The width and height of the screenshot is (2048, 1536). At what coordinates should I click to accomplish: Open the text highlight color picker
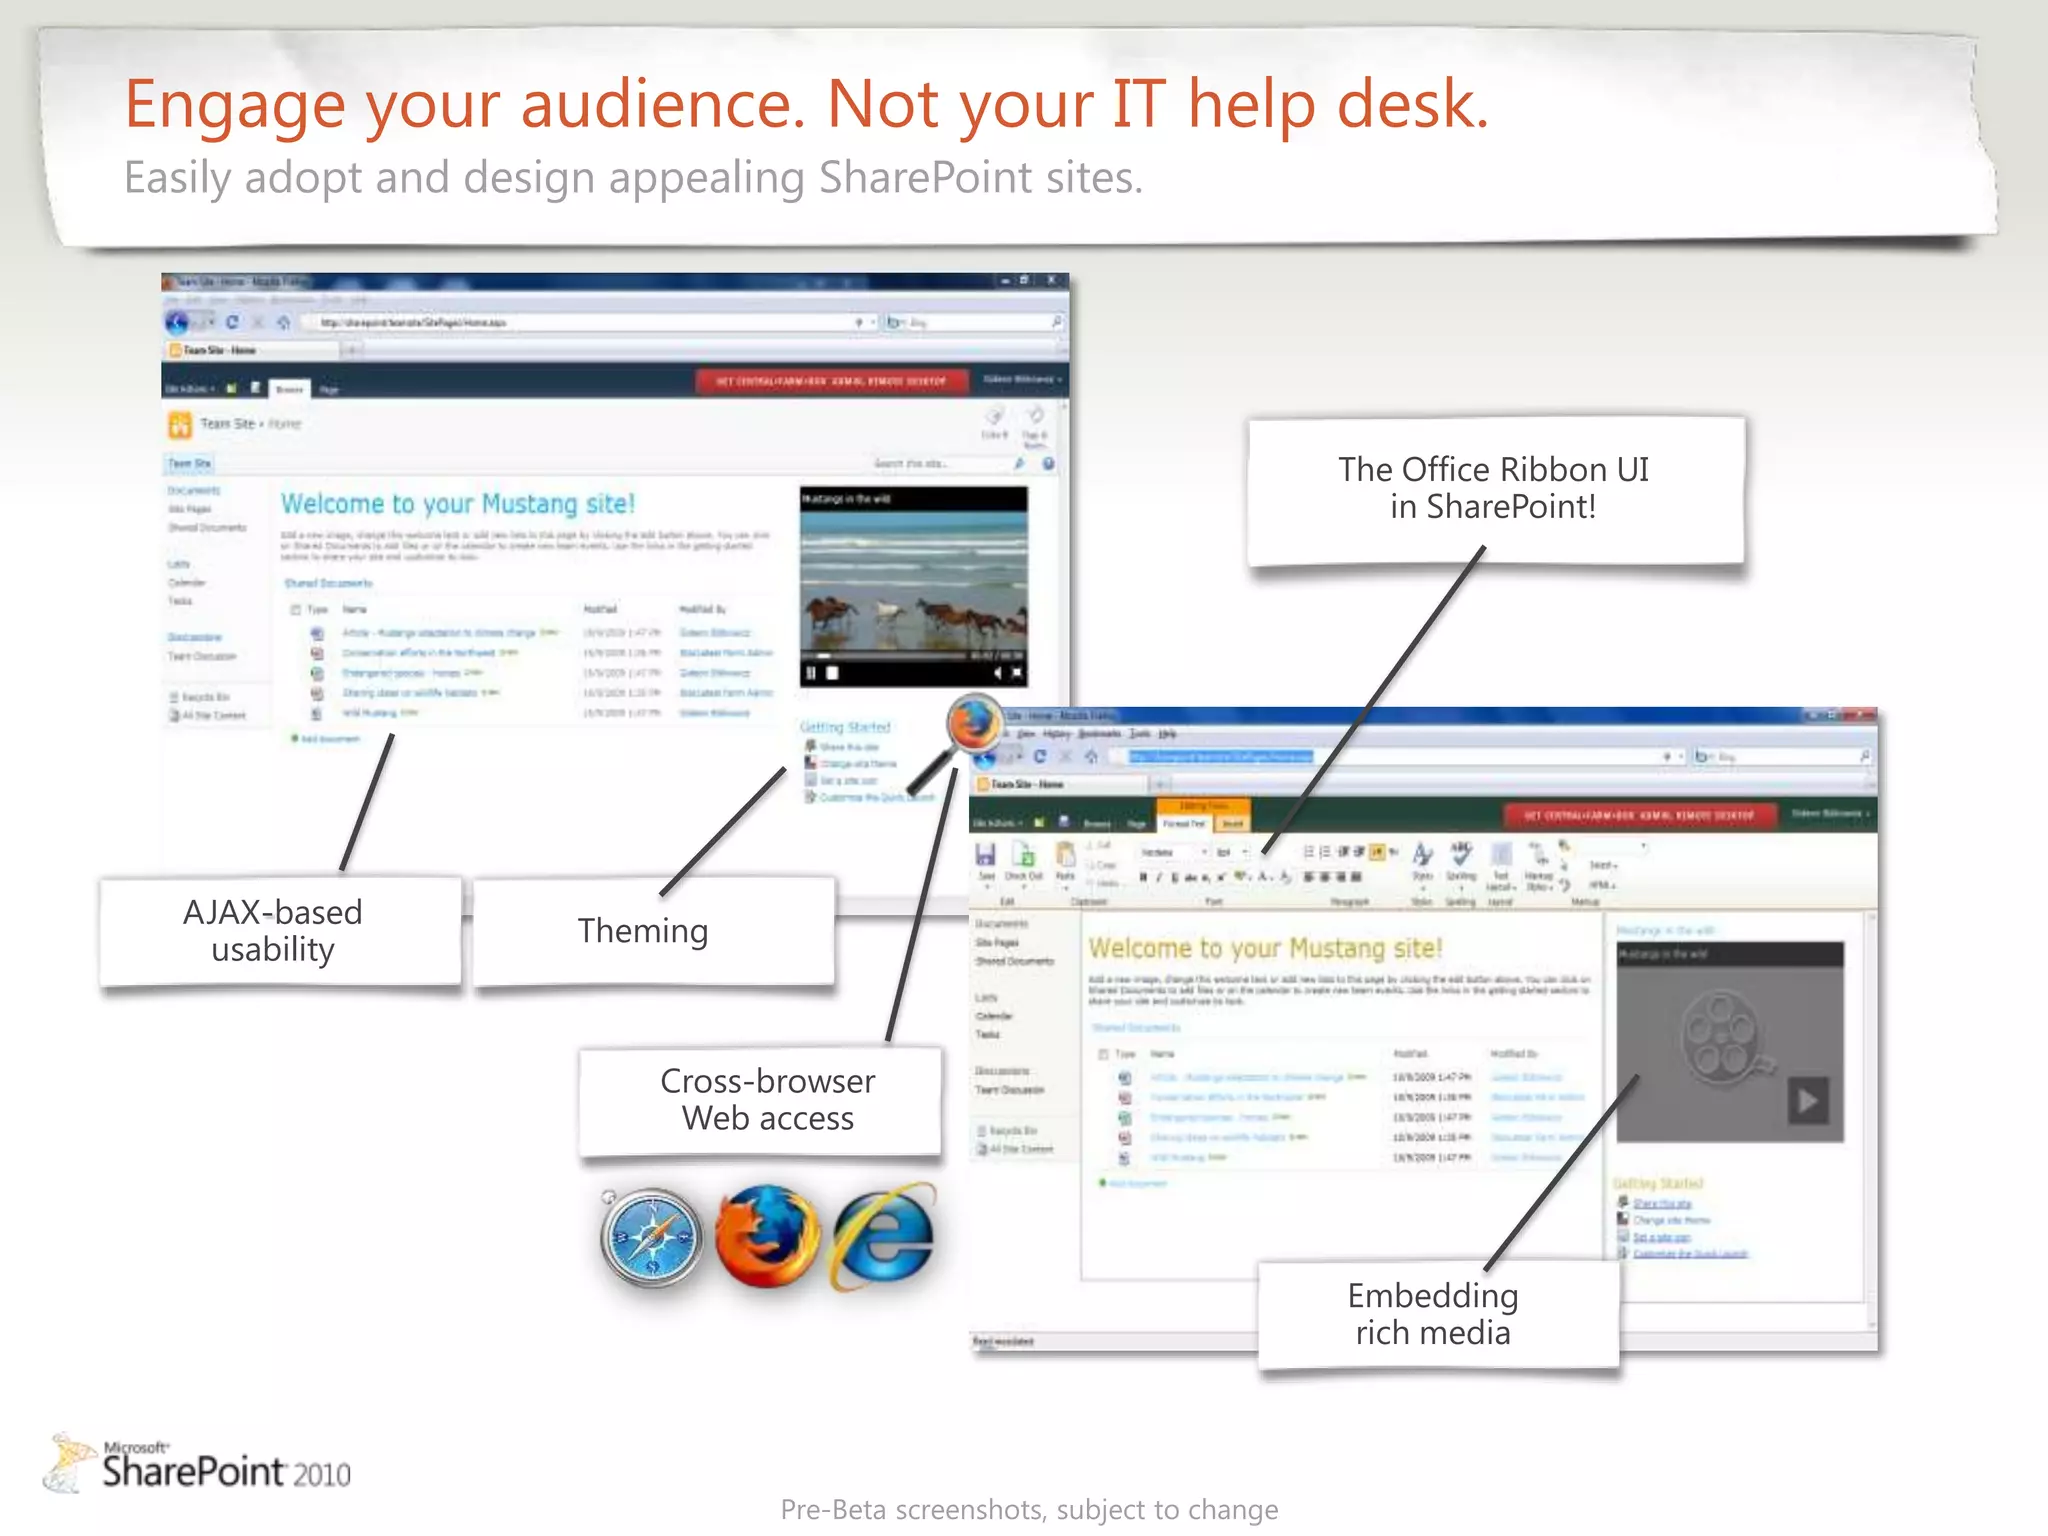coord(1243,877)
